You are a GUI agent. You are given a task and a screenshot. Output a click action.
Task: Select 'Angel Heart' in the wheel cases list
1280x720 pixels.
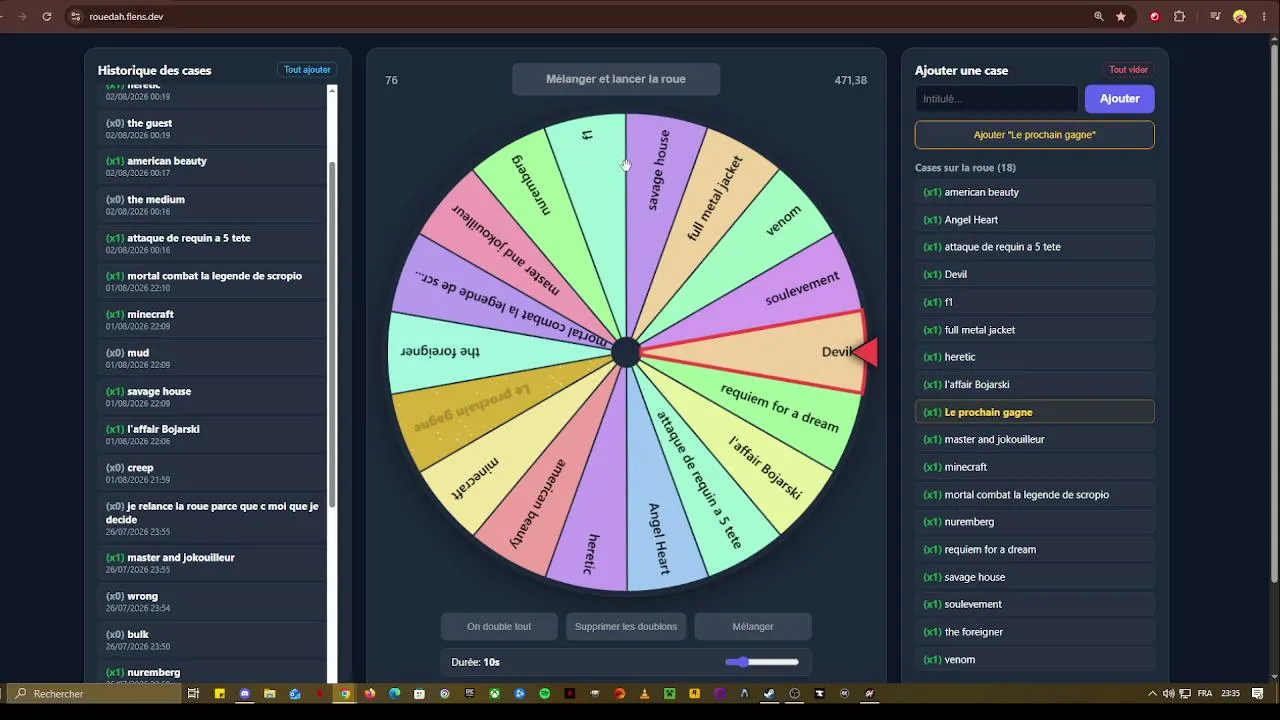[x=1035, y=219]
